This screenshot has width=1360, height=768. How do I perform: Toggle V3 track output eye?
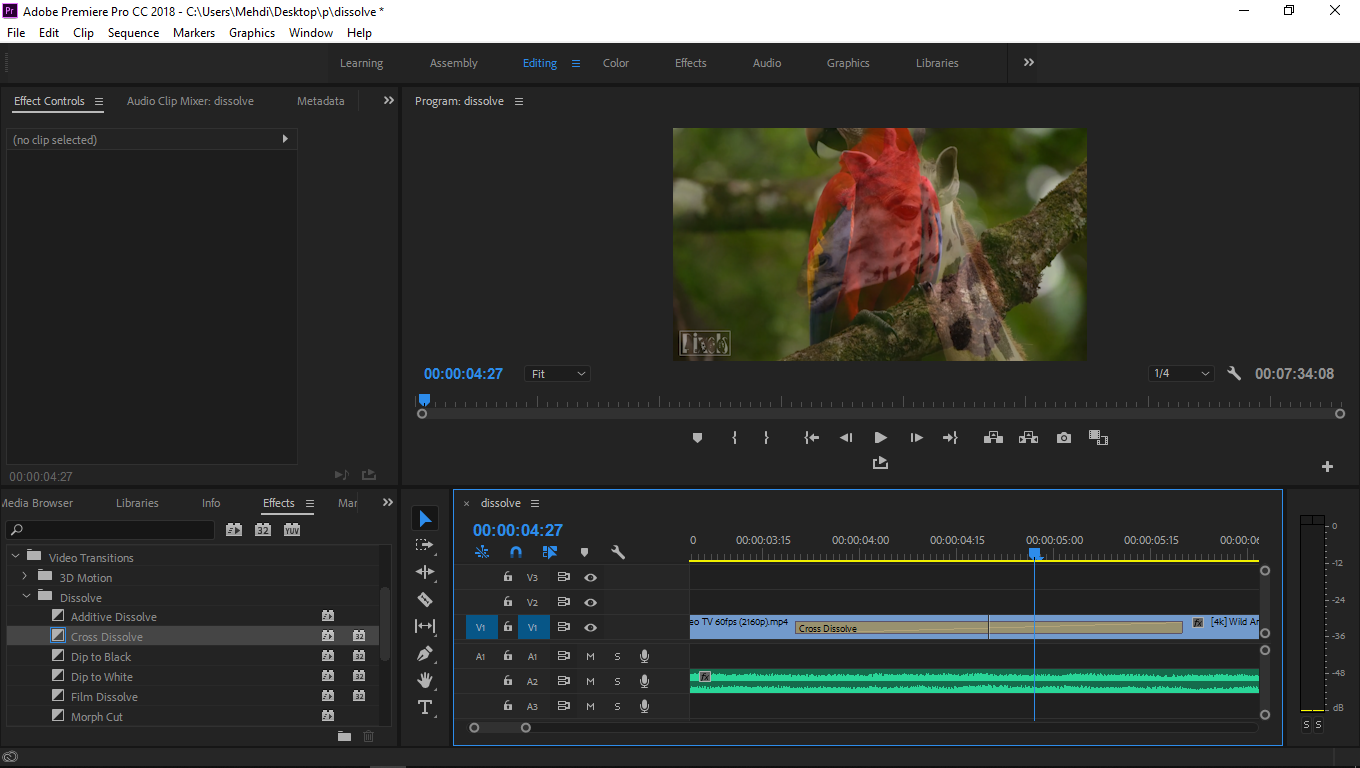click(x=591, y=577)
